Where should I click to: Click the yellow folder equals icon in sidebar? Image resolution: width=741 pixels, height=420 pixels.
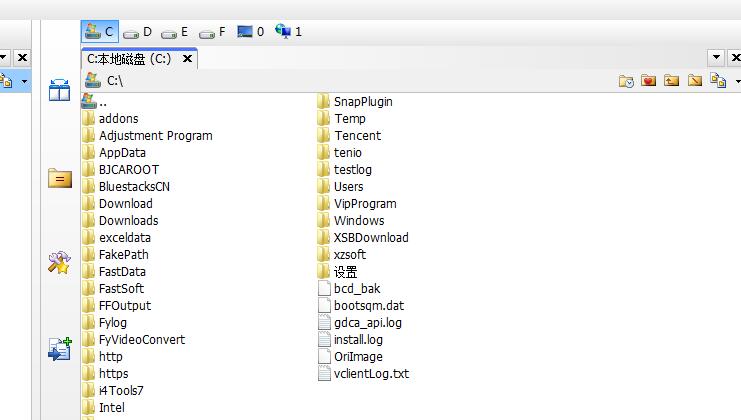click(60, 178)
